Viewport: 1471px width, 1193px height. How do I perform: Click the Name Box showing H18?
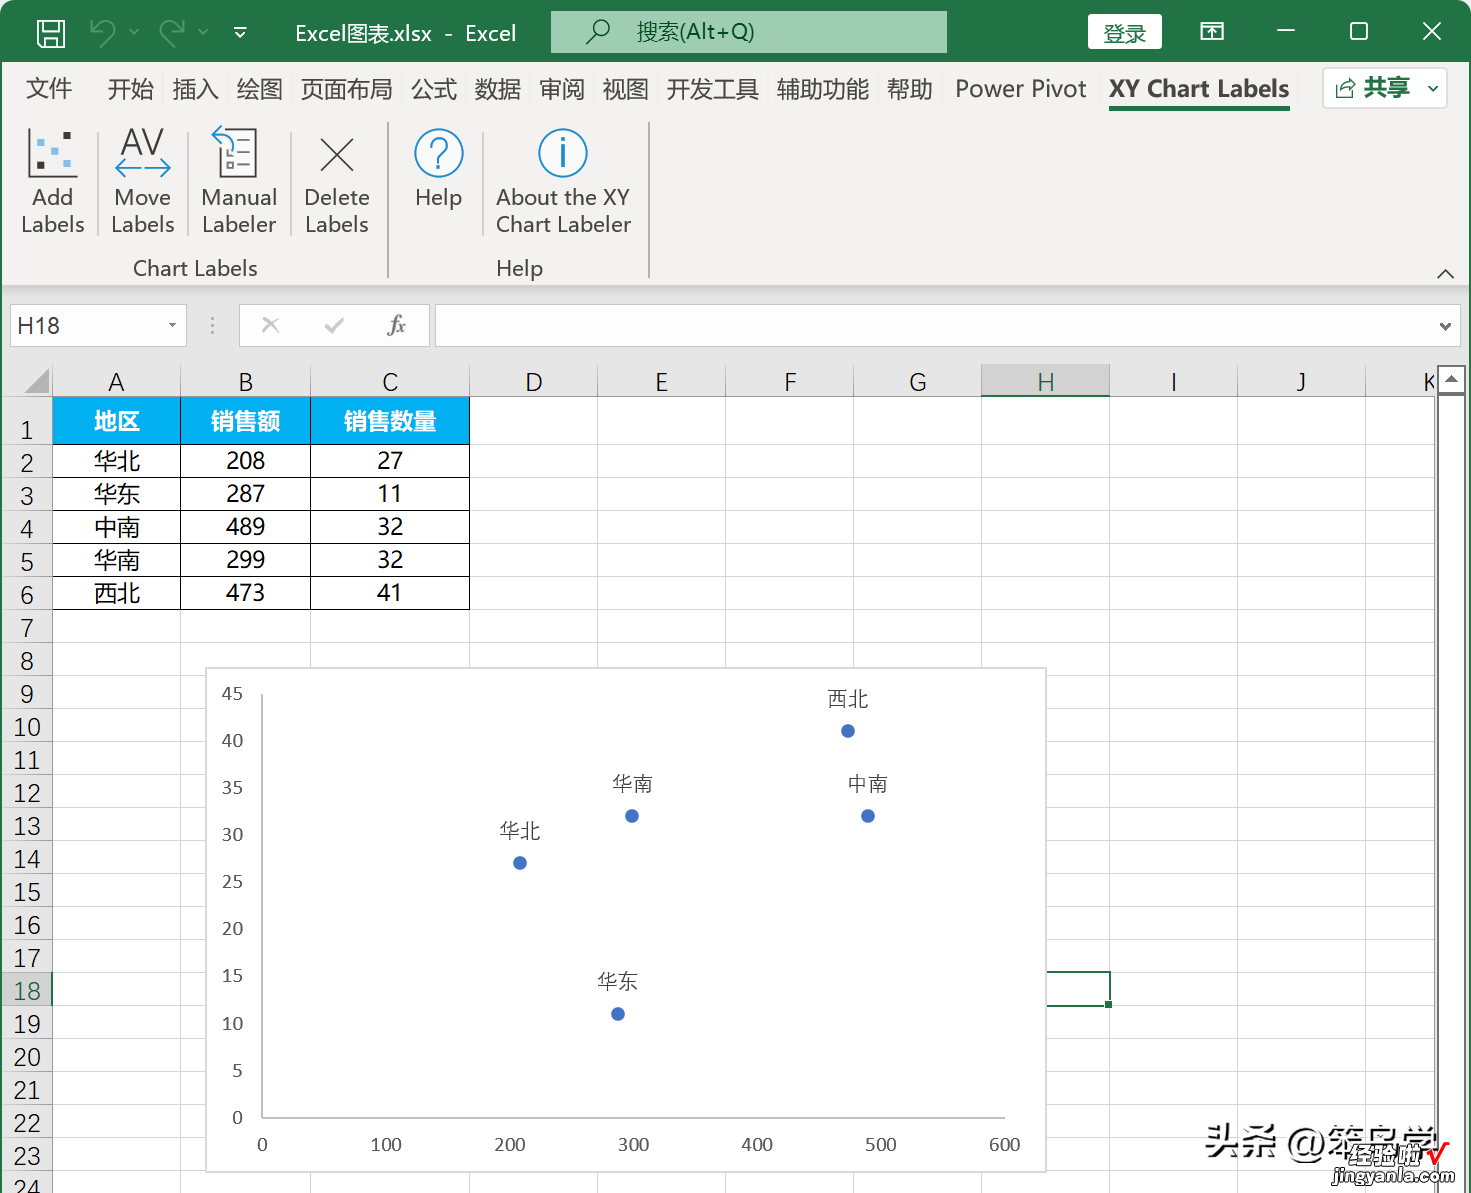pos(88,326)
